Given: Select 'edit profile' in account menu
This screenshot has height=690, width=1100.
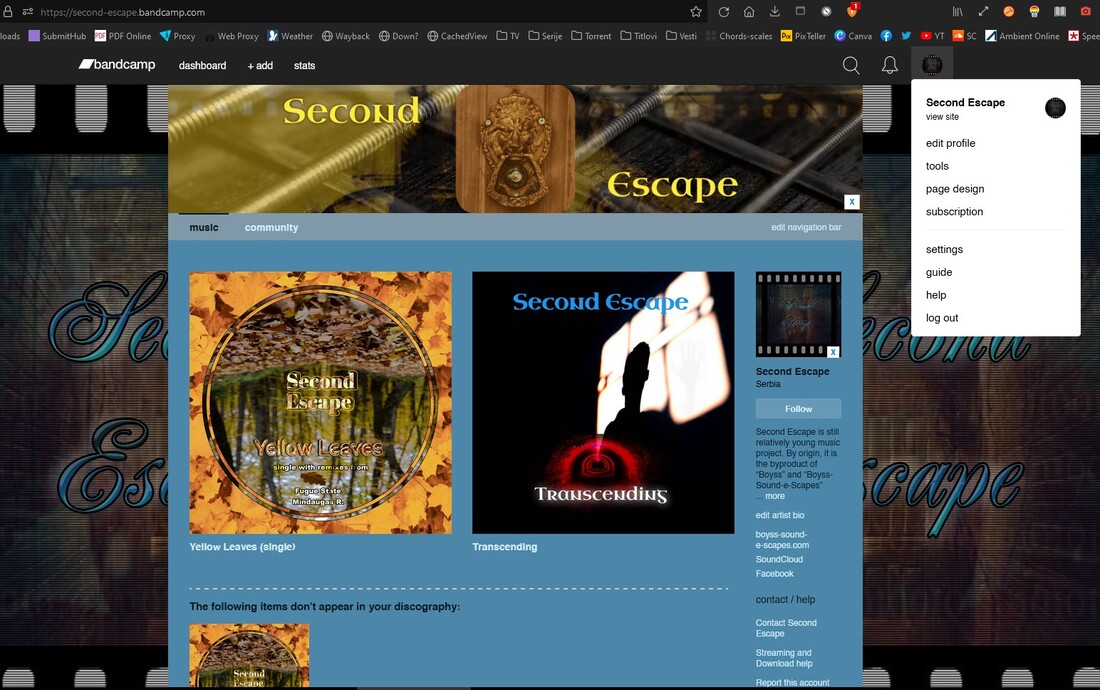Looking at the screenshot, I should click(x=951, y=143).
